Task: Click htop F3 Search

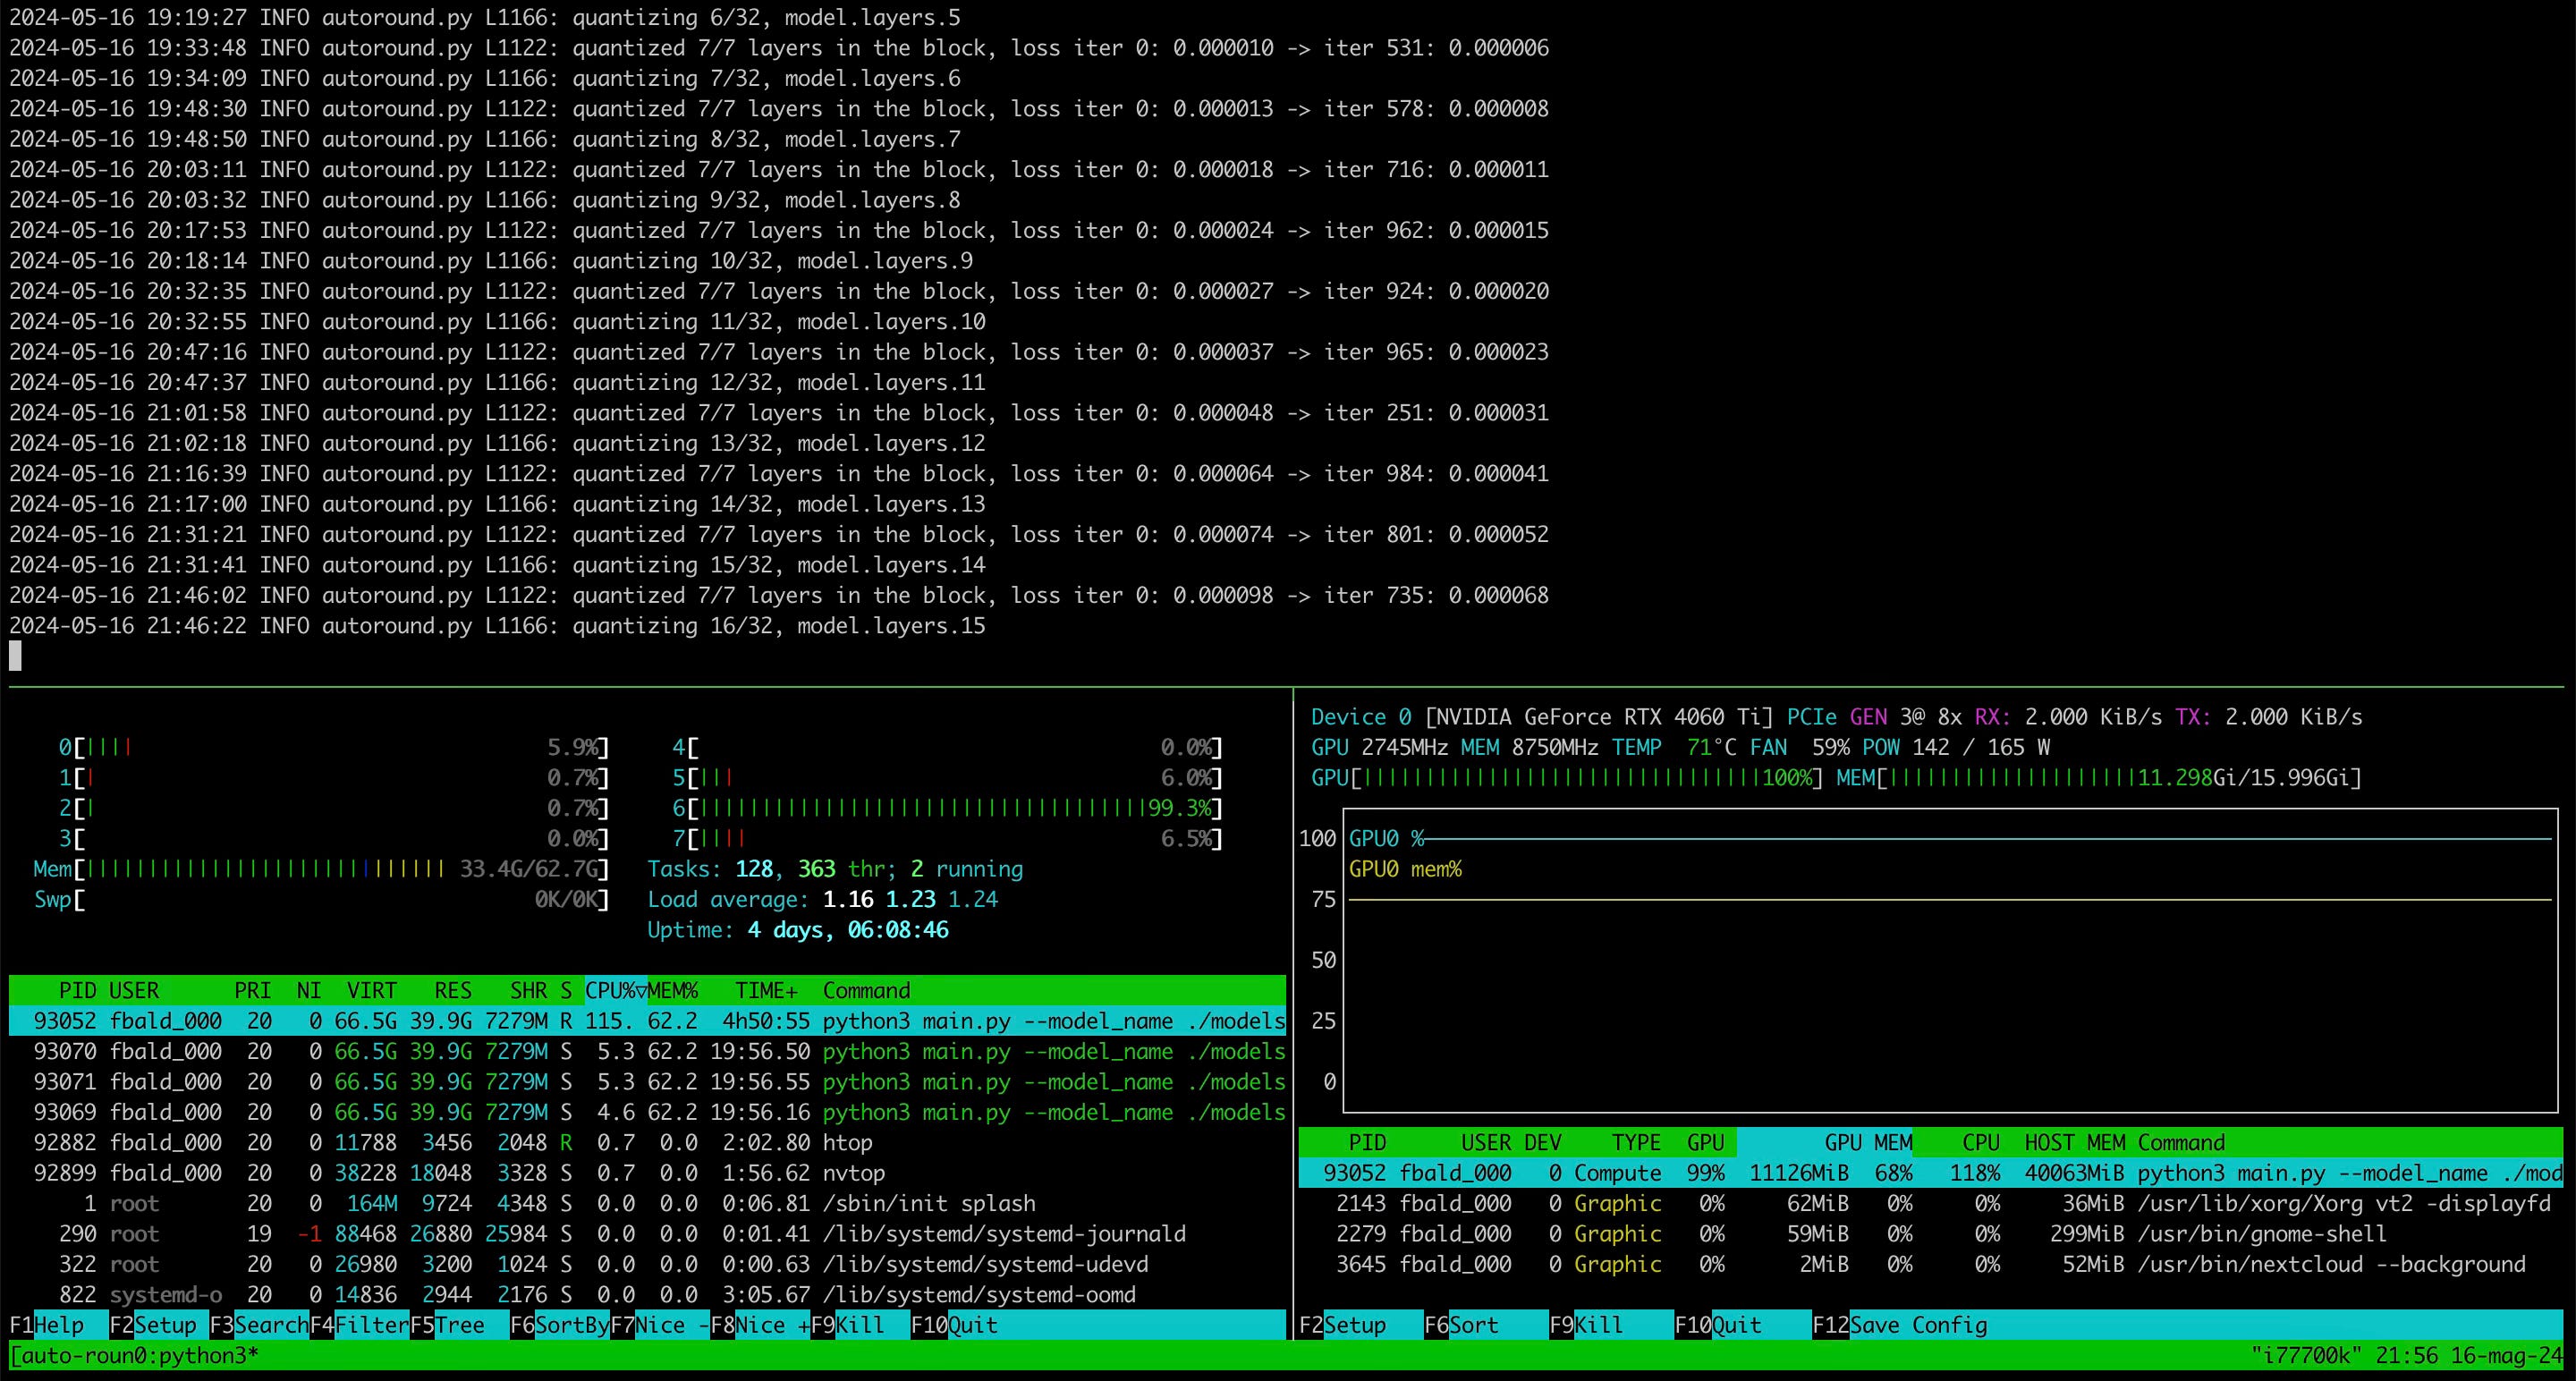Action: pyautogui.click(x=259, y=1325)
